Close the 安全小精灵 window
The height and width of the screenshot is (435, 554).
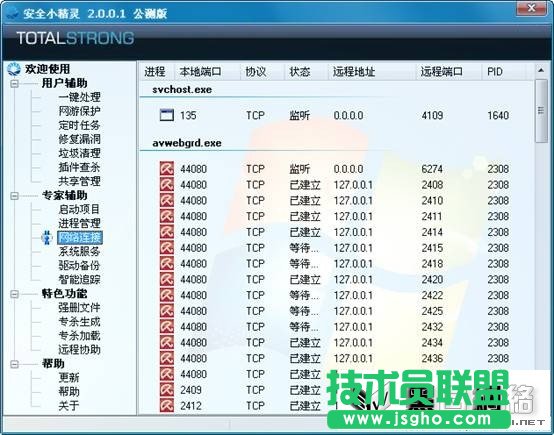(531, 8)
